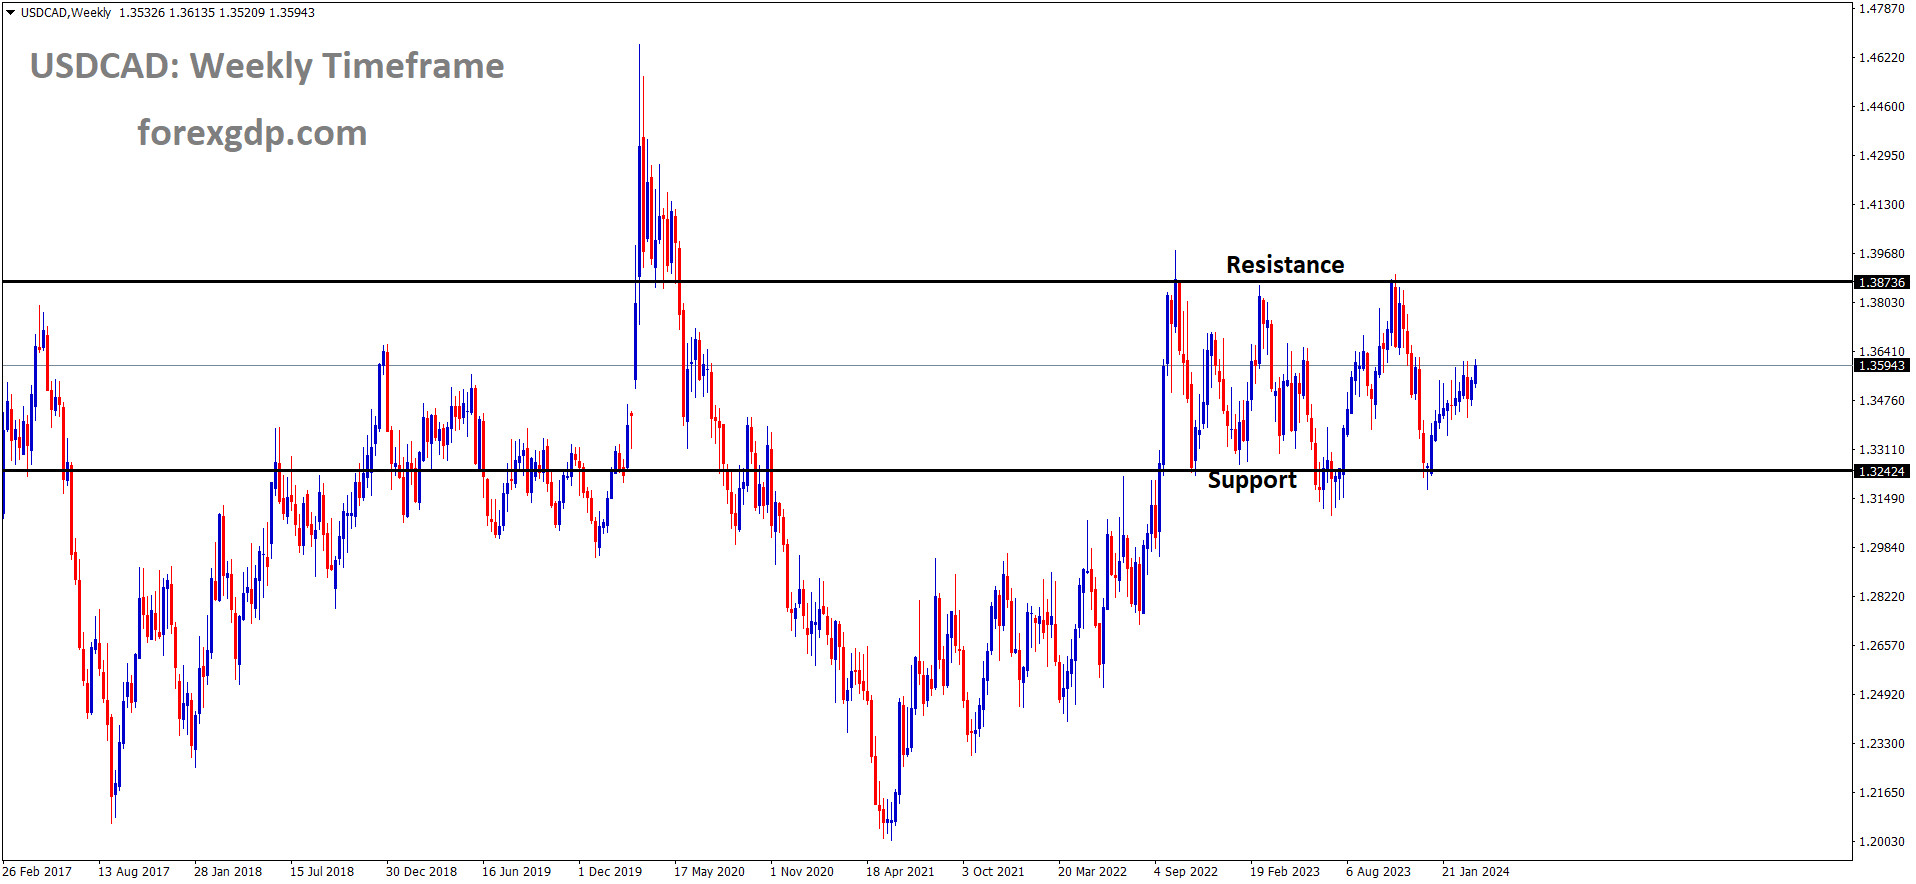
Task: Click the 6 Aug 2023 date label
Action: 1378,872
